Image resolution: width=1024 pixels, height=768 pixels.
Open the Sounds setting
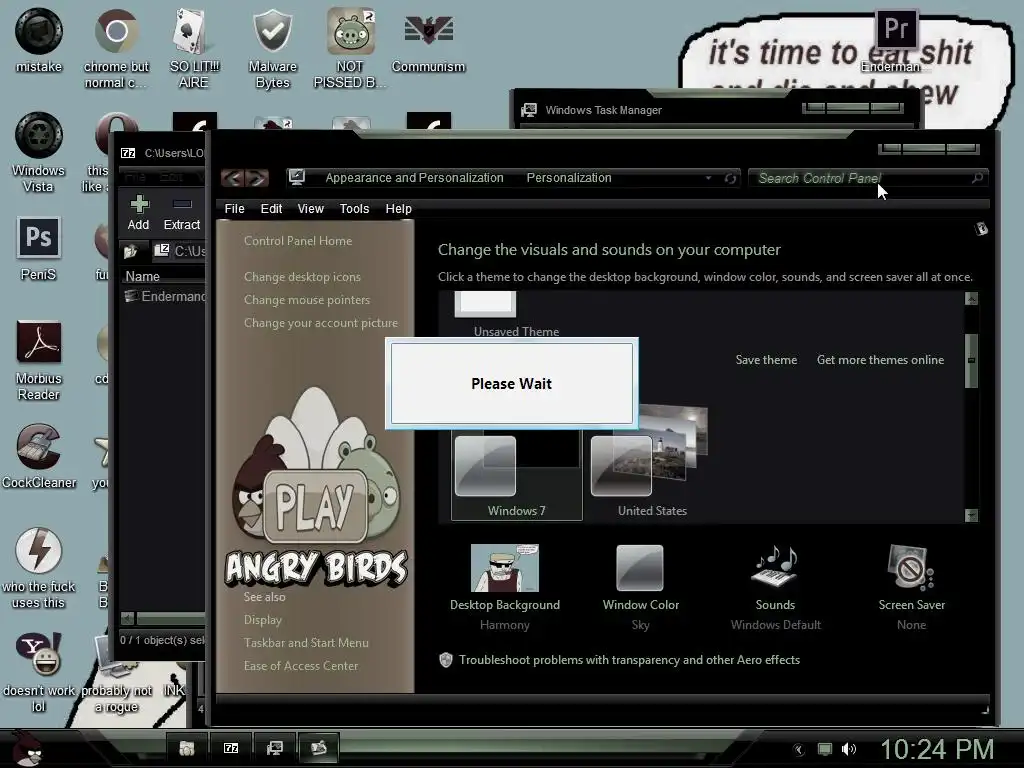775,588
